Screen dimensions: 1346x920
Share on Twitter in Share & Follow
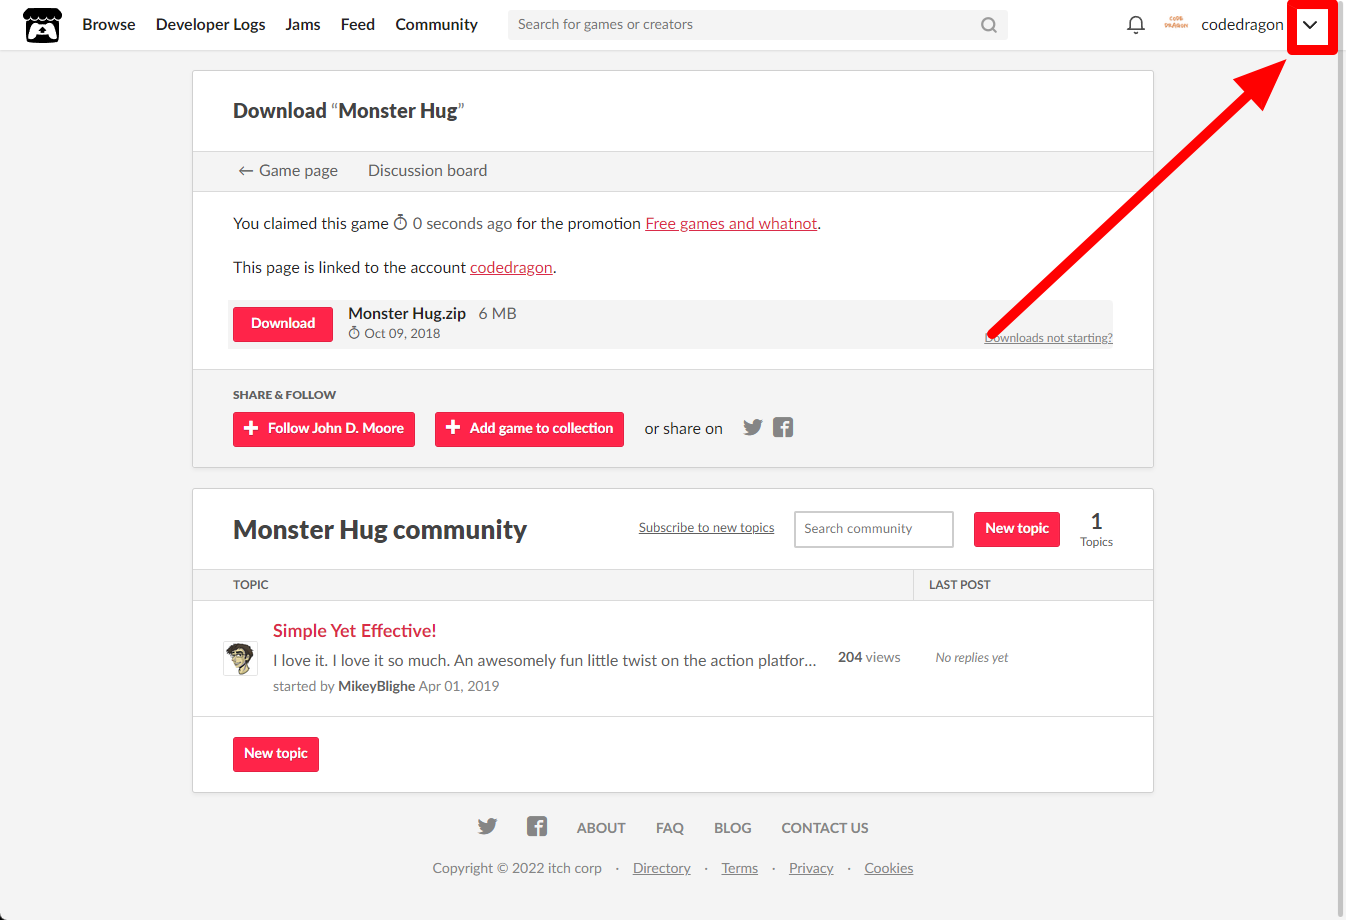click(753, 428)
